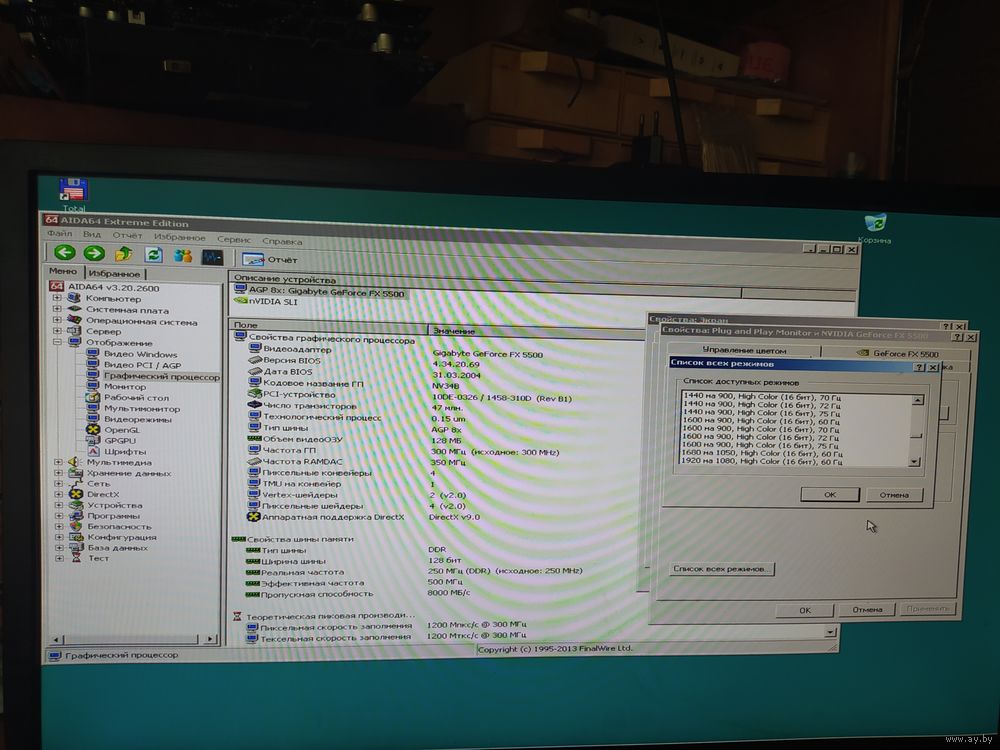
Task: Open the Шрифты tree item
Action: (125, 452)
